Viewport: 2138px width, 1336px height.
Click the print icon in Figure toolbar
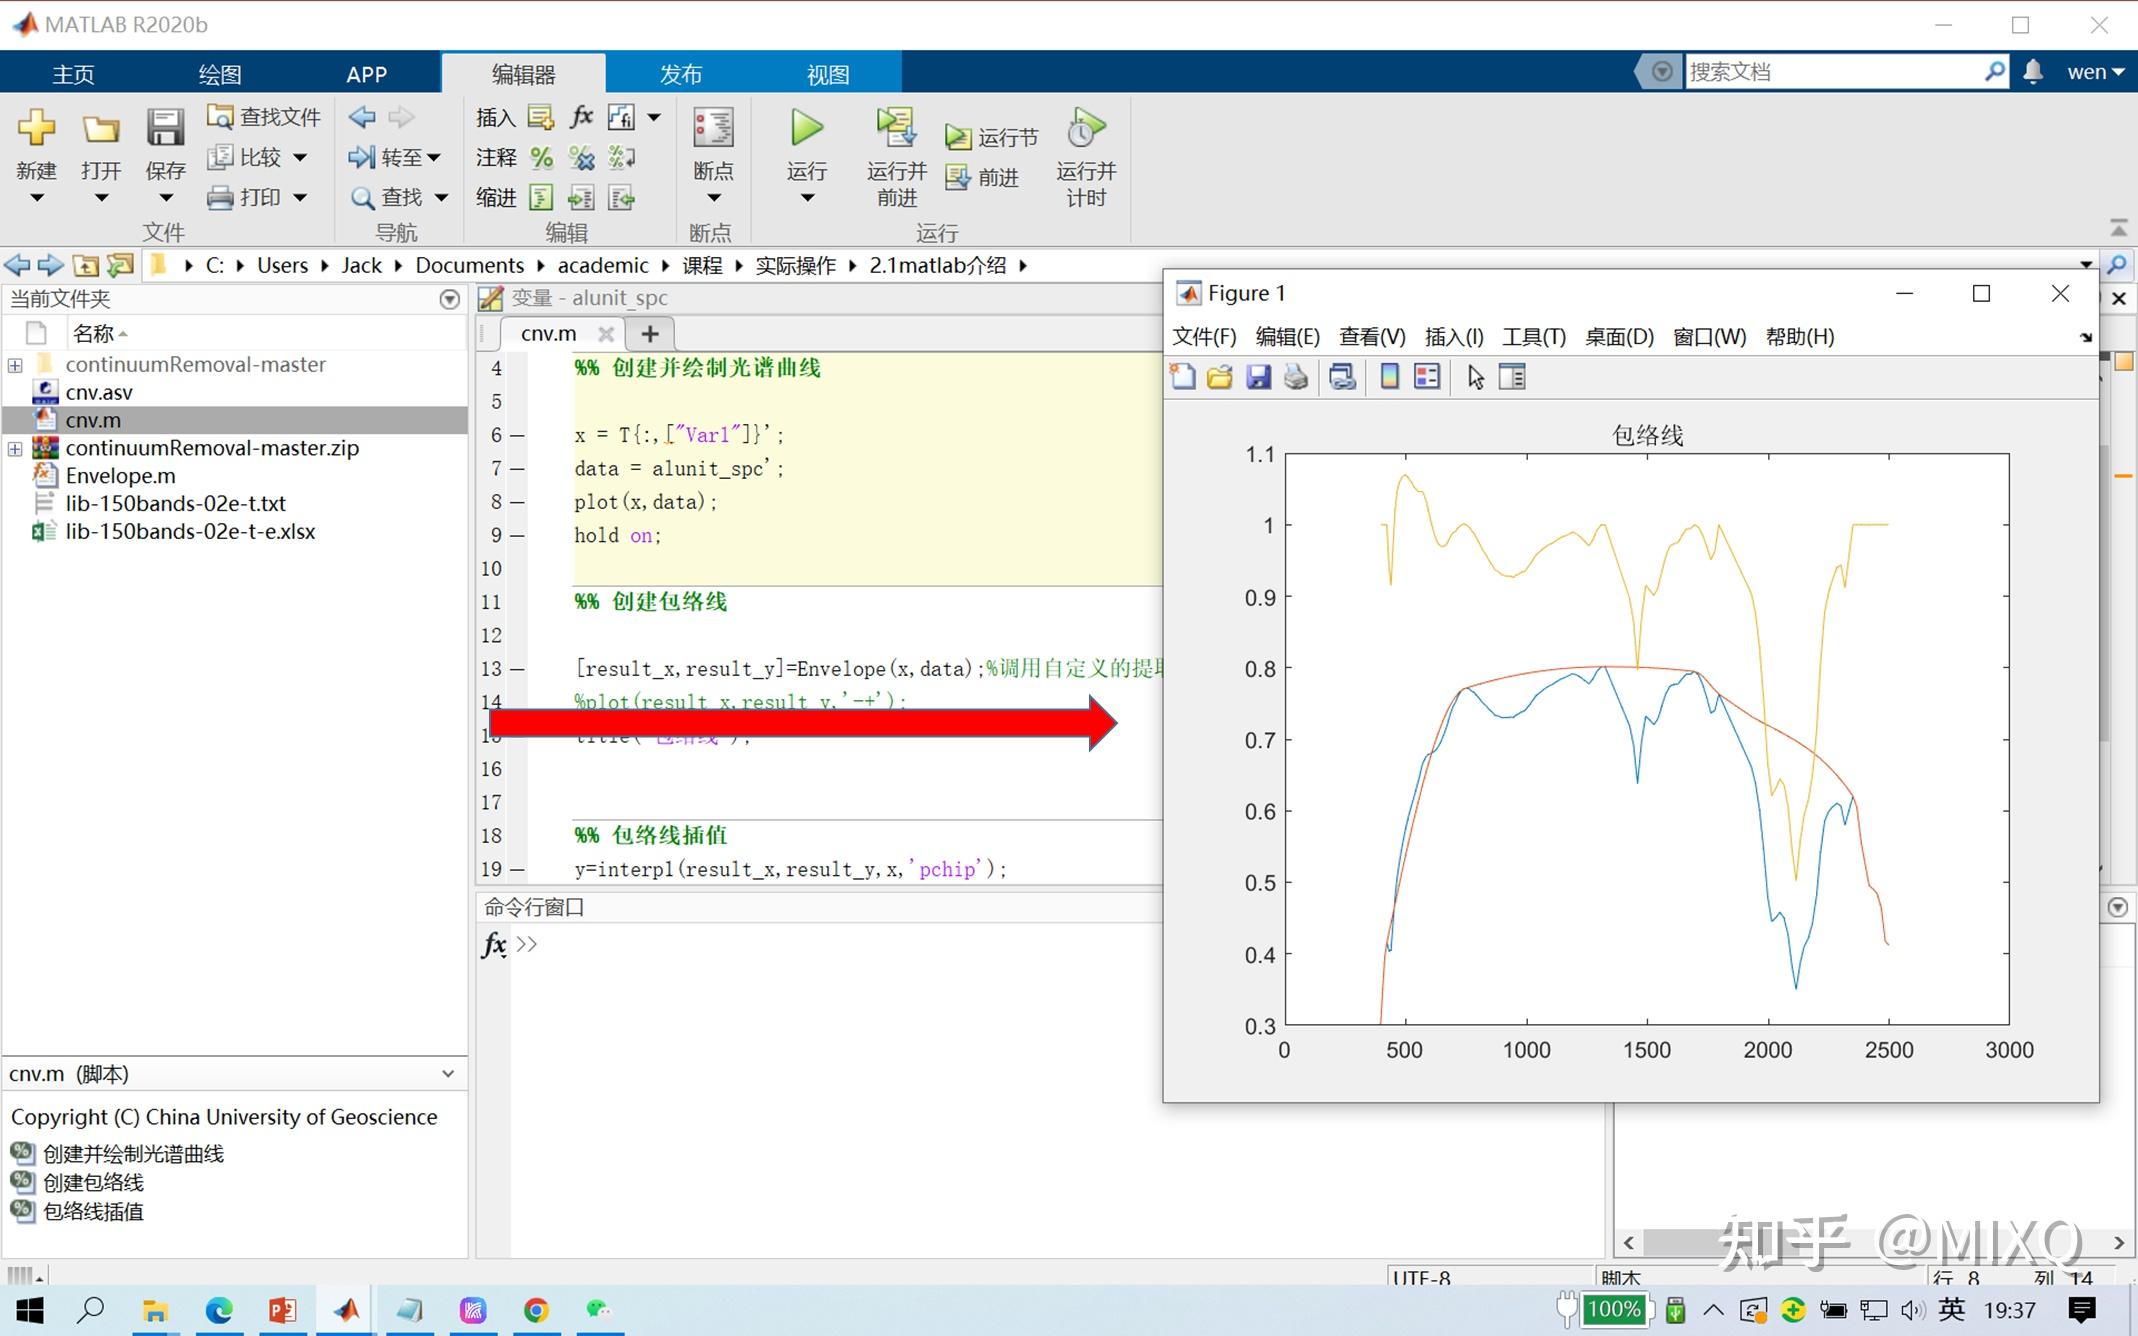point(1296,377)
